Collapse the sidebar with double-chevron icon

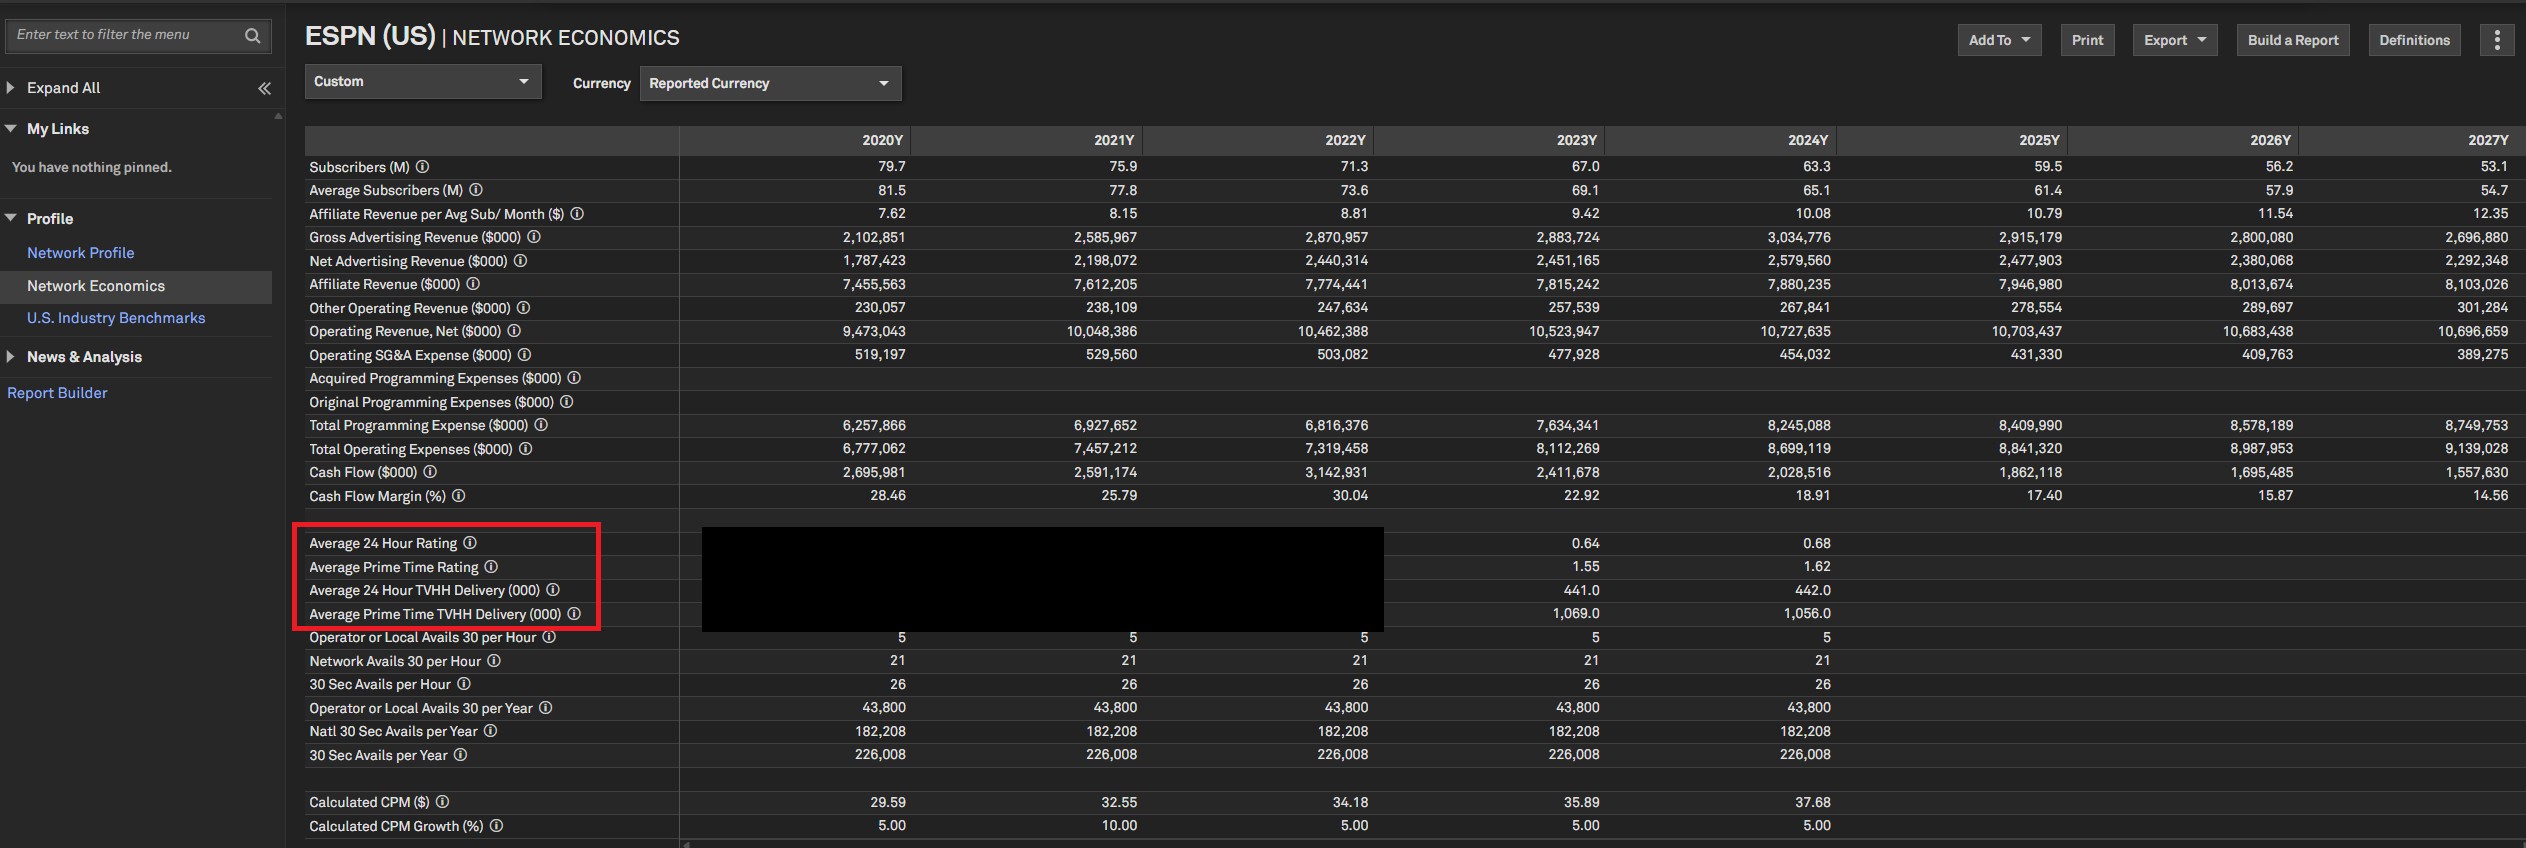click(x=264, y=88)
